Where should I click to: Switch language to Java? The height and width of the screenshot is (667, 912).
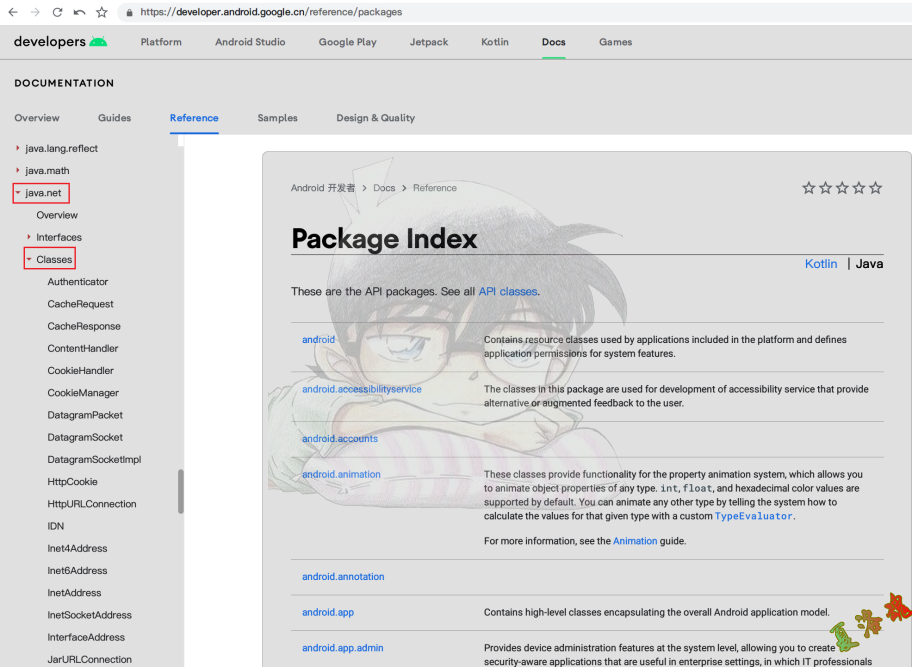tap(869, 264)
